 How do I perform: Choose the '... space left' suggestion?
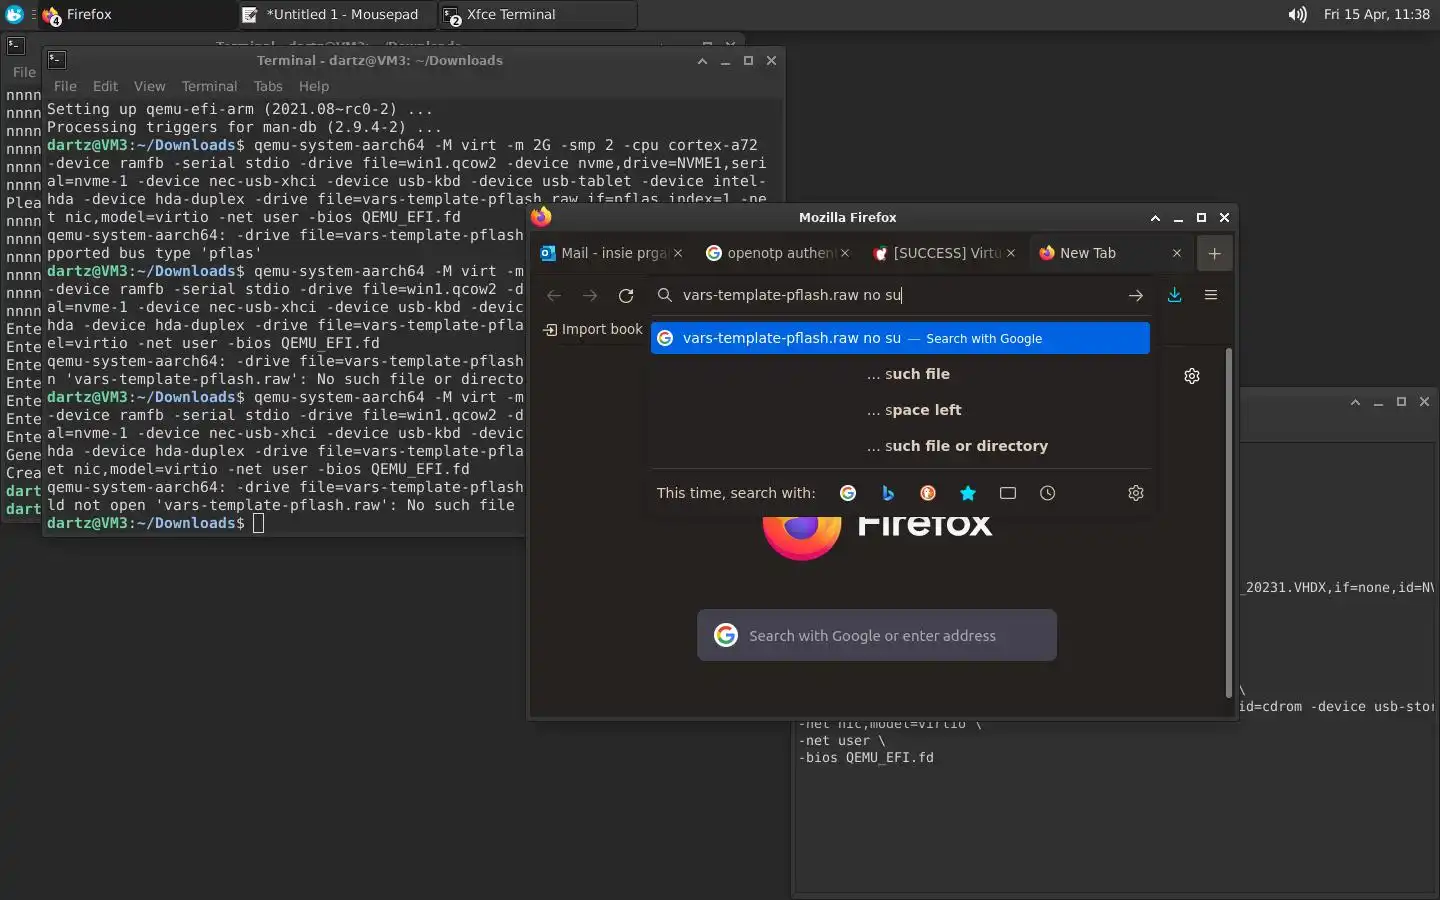(x=900, y=410)
